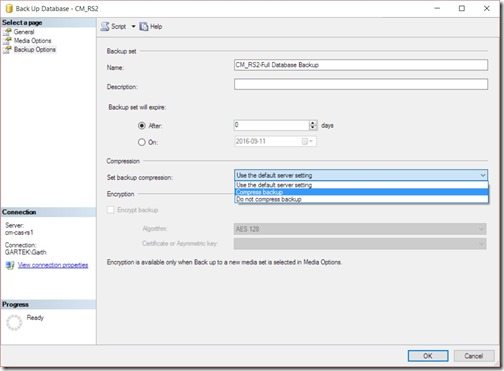
Task: Click the database icon in title bar
Action: tap(9, 9)
